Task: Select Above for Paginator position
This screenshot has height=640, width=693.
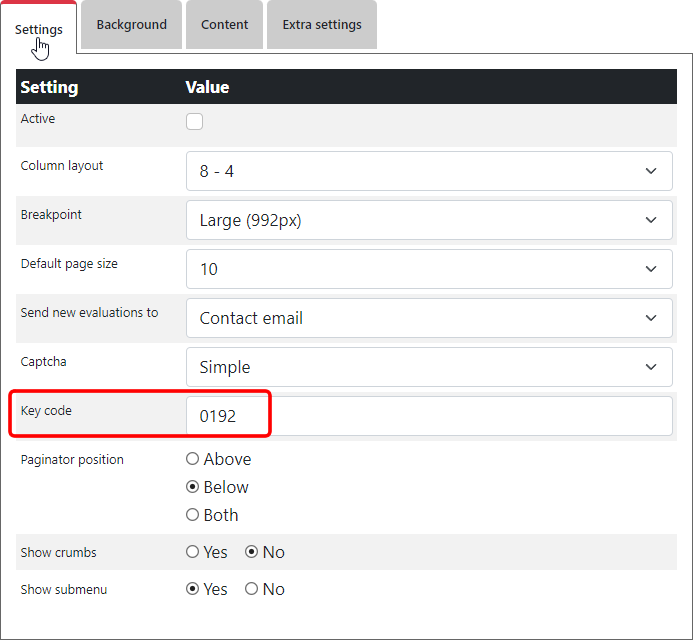Action: click(x=193, y=460)
